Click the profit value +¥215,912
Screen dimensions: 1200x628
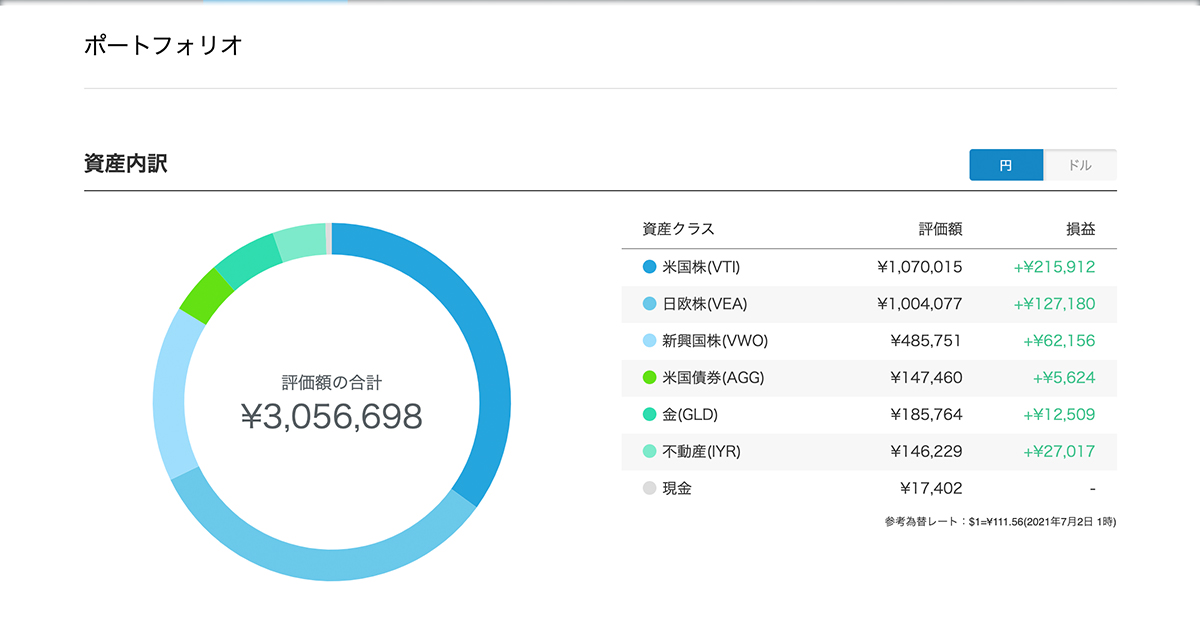click(x=1054, y=267)
